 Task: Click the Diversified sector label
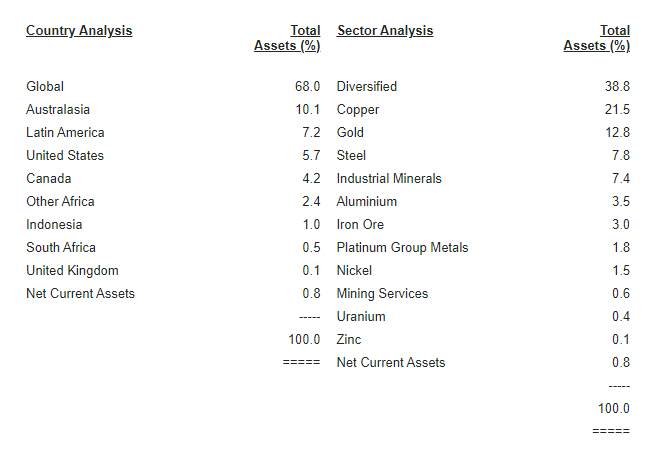(x=367, y=87)
